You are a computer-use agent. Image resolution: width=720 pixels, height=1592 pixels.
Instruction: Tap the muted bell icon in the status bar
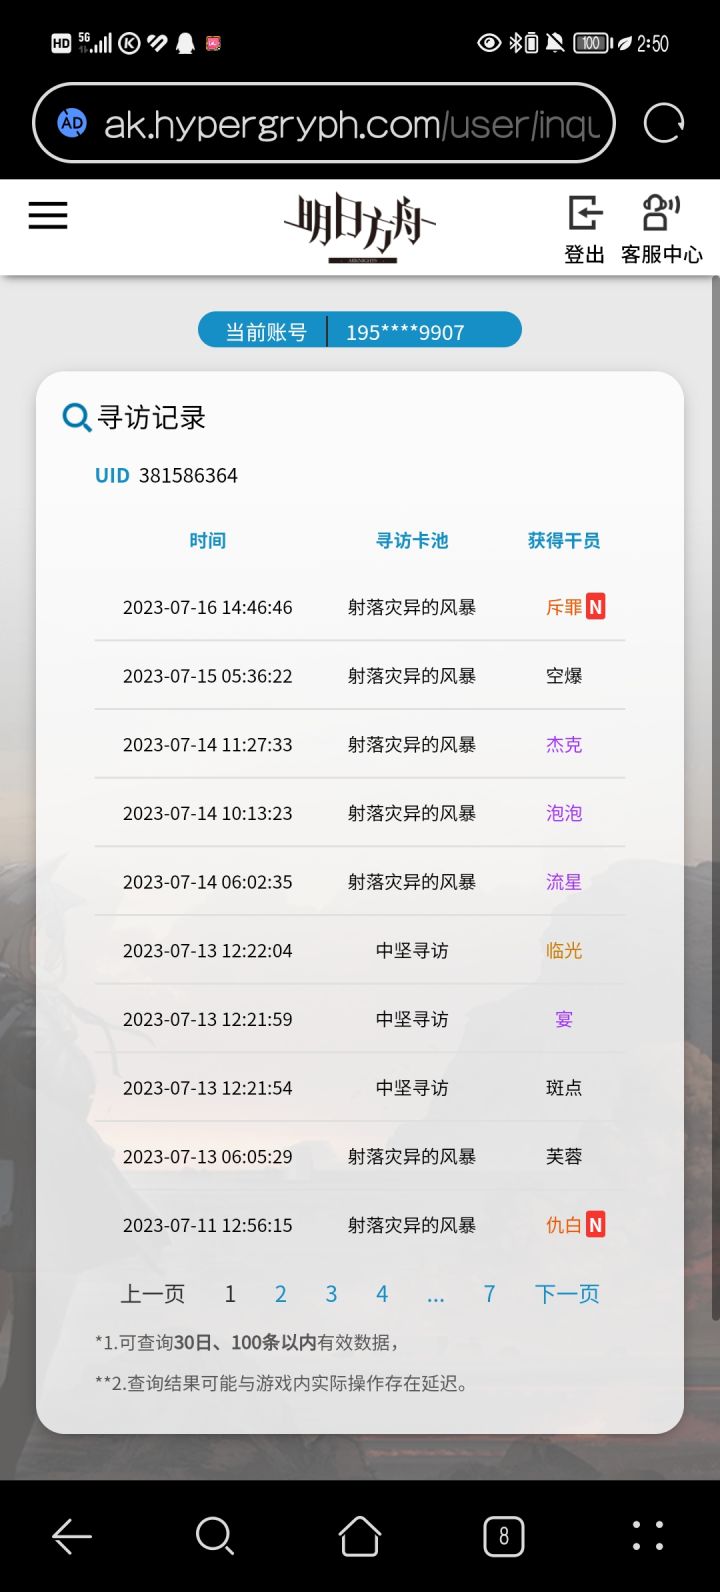555,43
